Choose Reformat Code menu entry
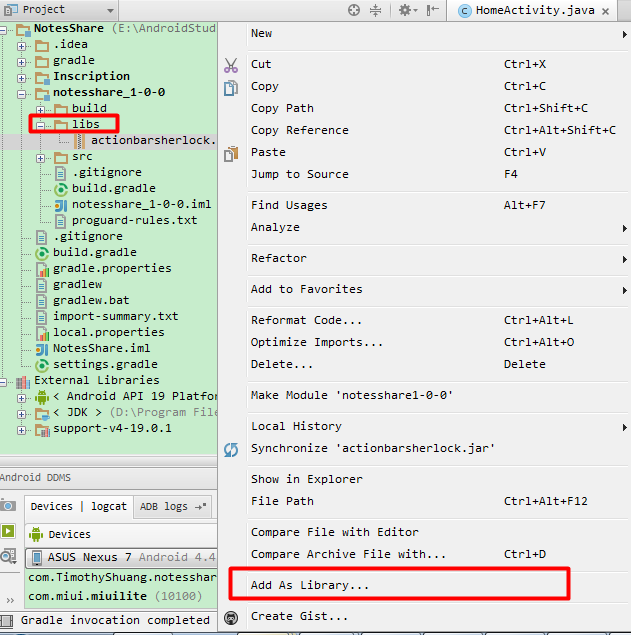This screenshot has width=631, height=635. click(439, 320)
